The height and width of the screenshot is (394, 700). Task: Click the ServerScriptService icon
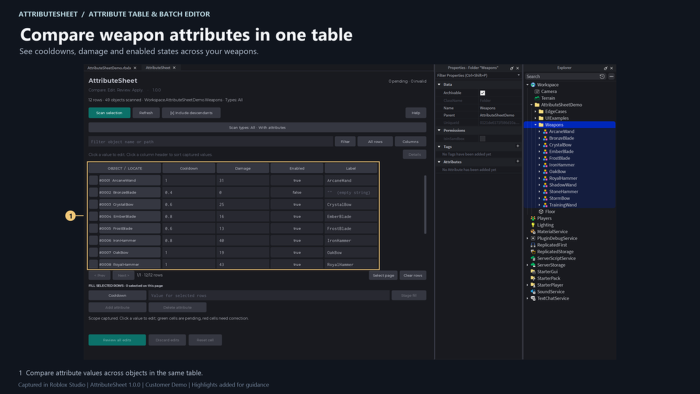point(533,258)
